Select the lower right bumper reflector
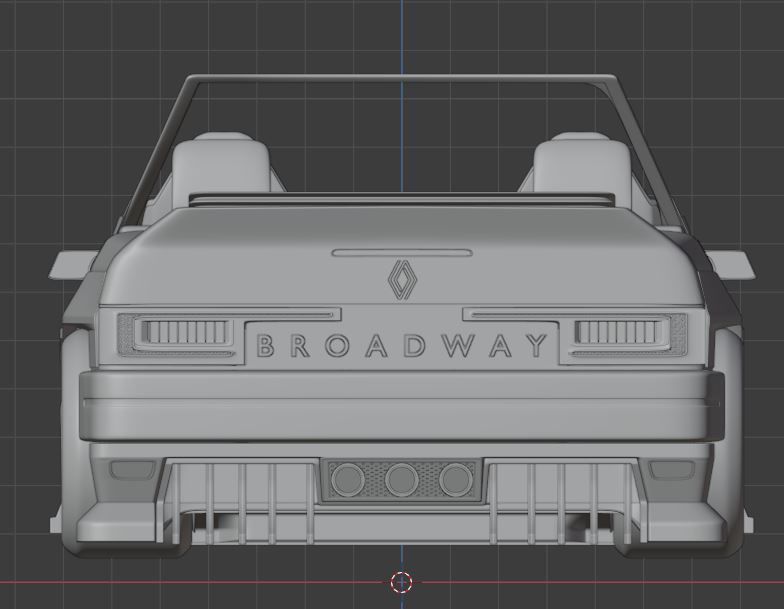 click(670, 469)
